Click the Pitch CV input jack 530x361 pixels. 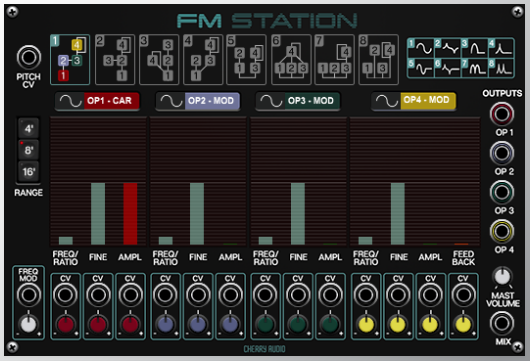29,57
